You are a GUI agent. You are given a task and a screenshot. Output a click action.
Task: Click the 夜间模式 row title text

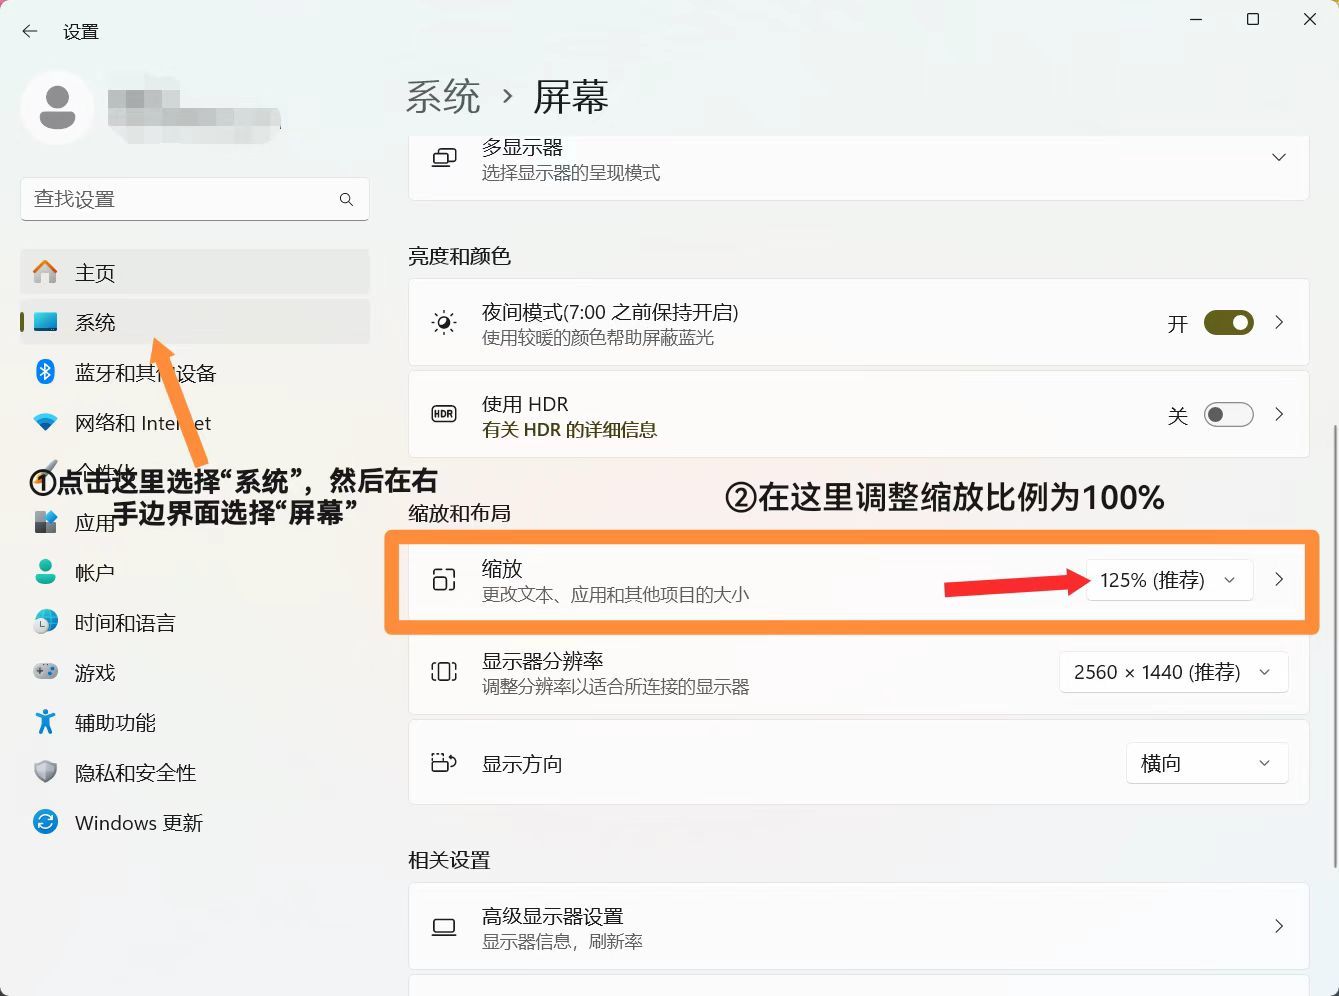(610, 312)
